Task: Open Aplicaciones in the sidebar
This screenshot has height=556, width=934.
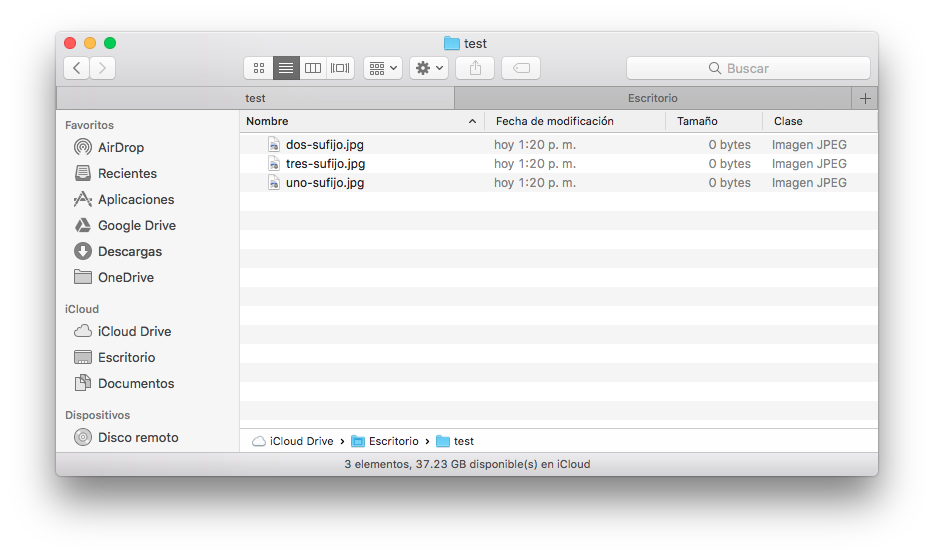Action: [124, 200]
